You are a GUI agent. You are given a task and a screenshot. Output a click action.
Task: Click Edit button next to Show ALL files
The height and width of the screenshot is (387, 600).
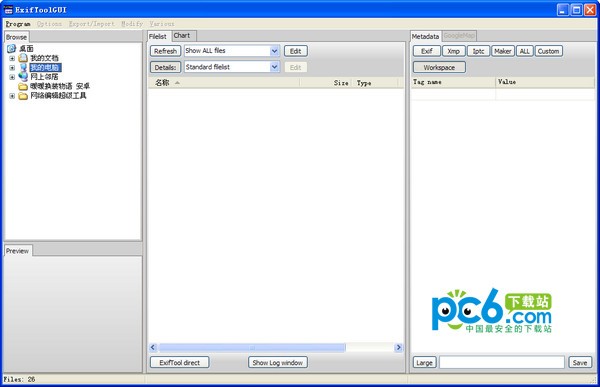click(295, 51)
